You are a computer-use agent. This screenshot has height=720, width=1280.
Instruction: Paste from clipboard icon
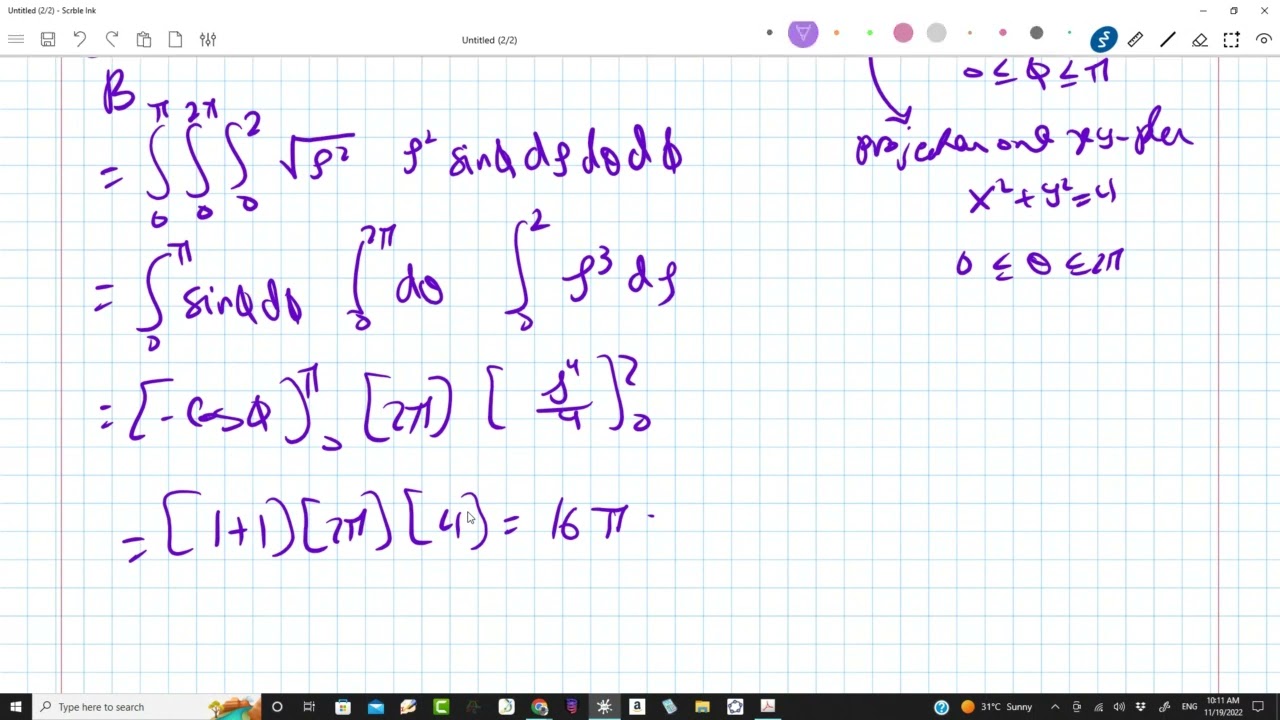(x=144, y=39)
